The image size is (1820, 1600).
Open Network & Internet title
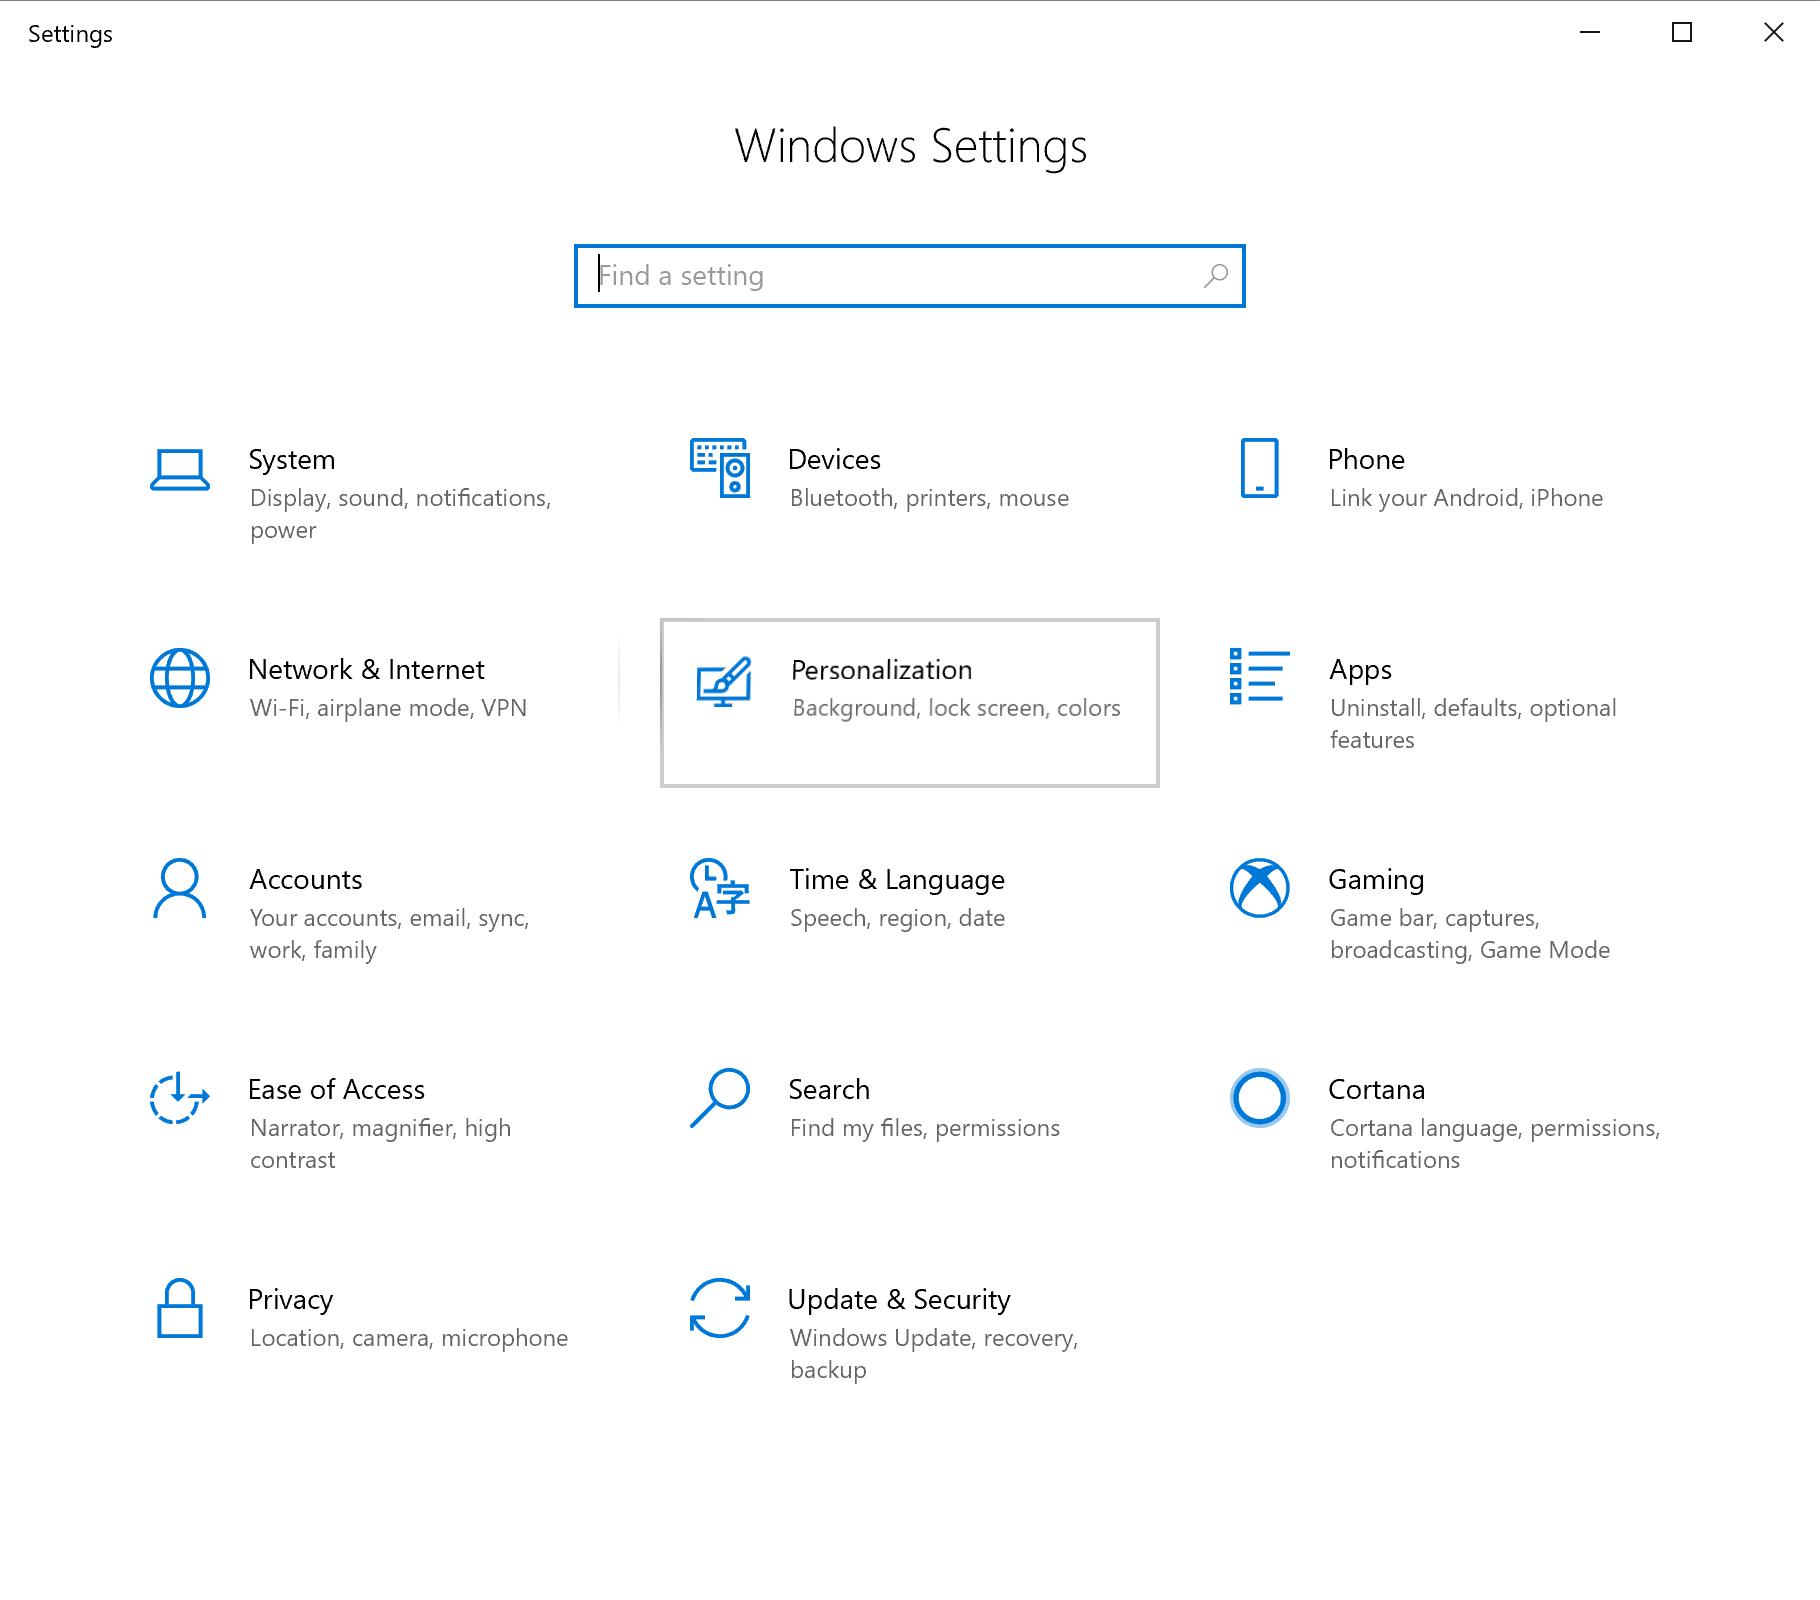coord(366,670)
